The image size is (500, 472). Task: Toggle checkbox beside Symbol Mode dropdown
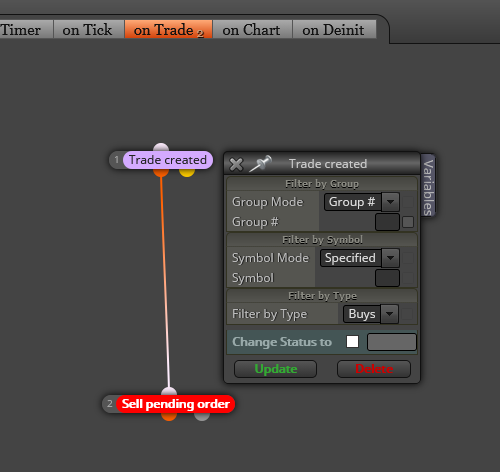click(408, 258)
